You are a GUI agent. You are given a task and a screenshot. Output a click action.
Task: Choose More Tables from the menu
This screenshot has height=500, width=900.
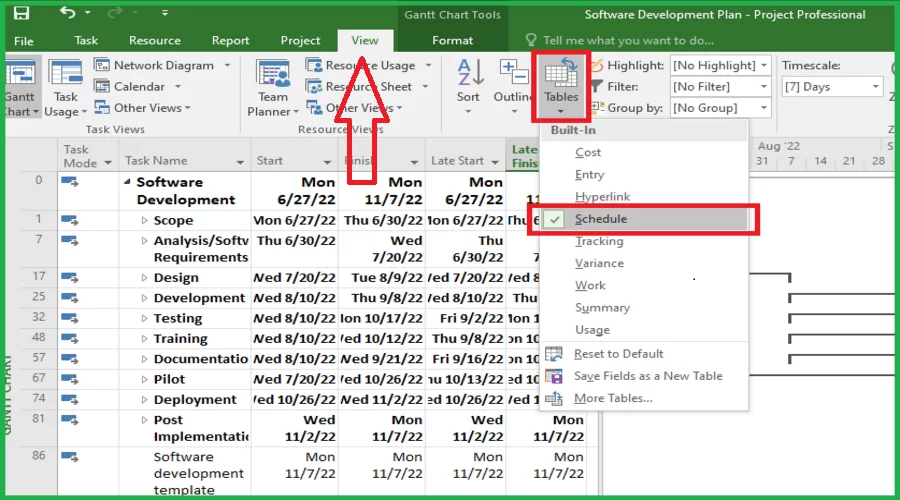tap(612, 398)
